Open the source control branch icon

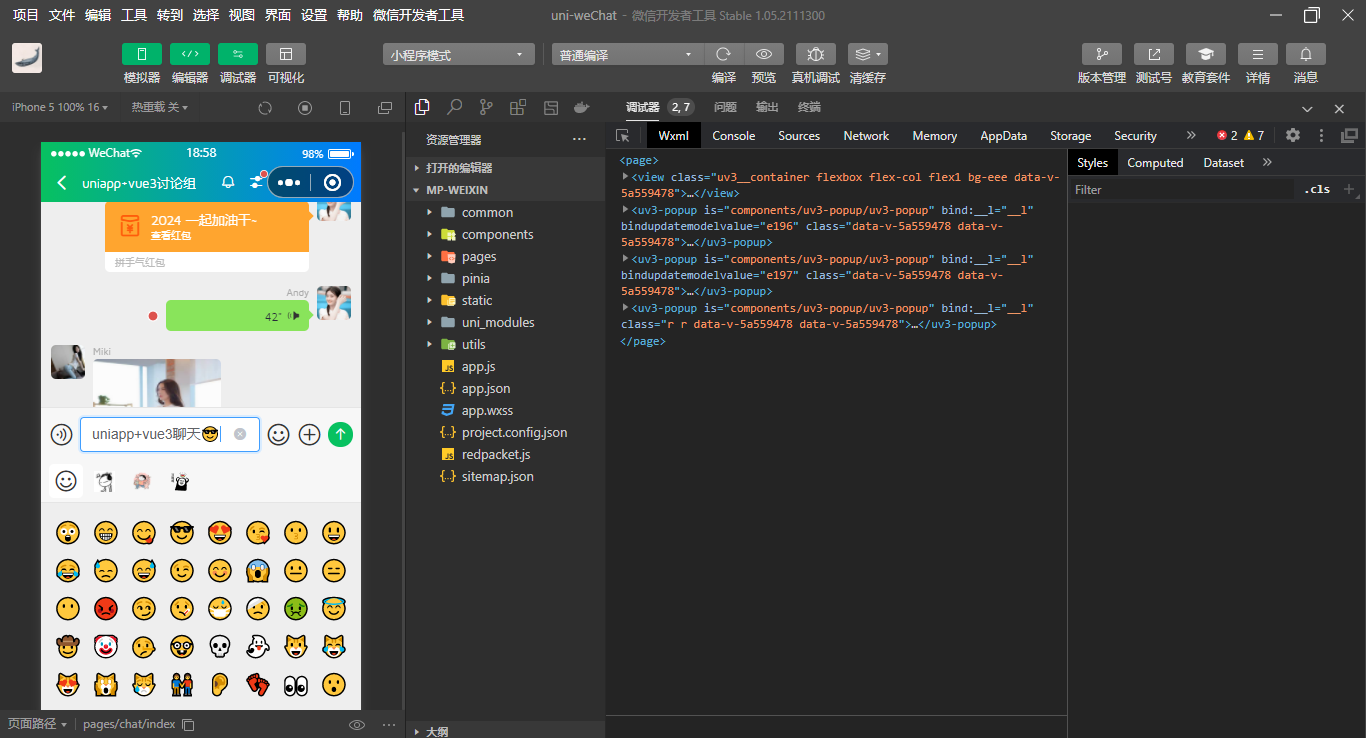(486, 107)
